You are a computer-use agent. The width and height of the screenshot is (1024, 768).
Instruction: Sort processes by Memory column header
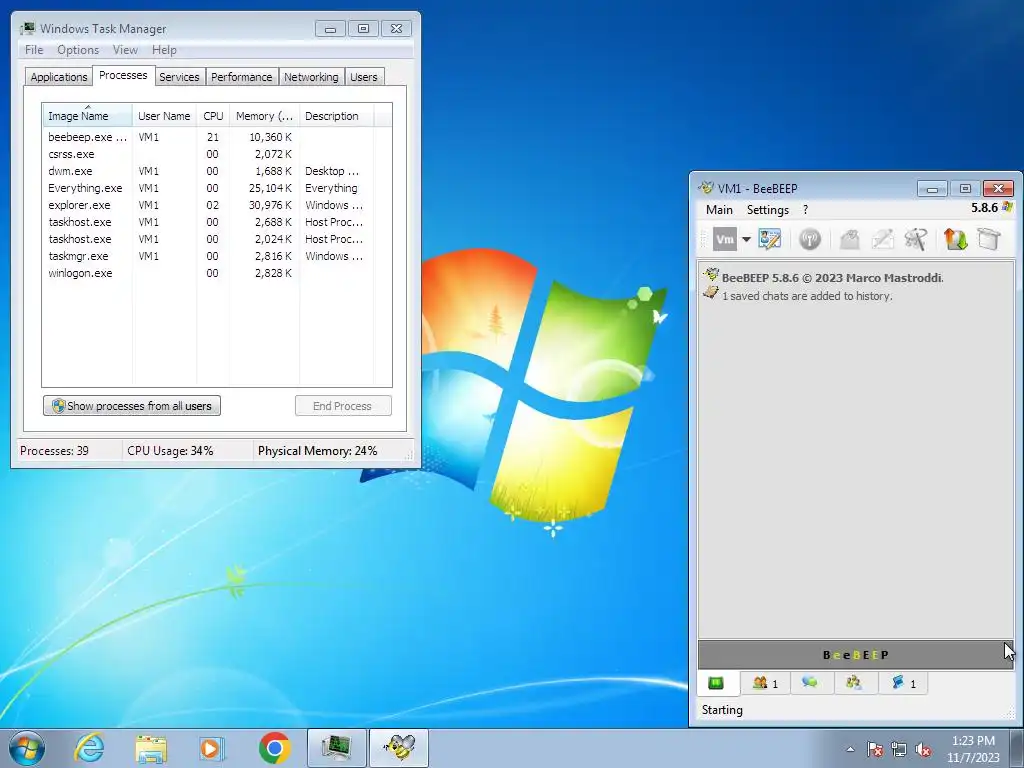point(264,116)
